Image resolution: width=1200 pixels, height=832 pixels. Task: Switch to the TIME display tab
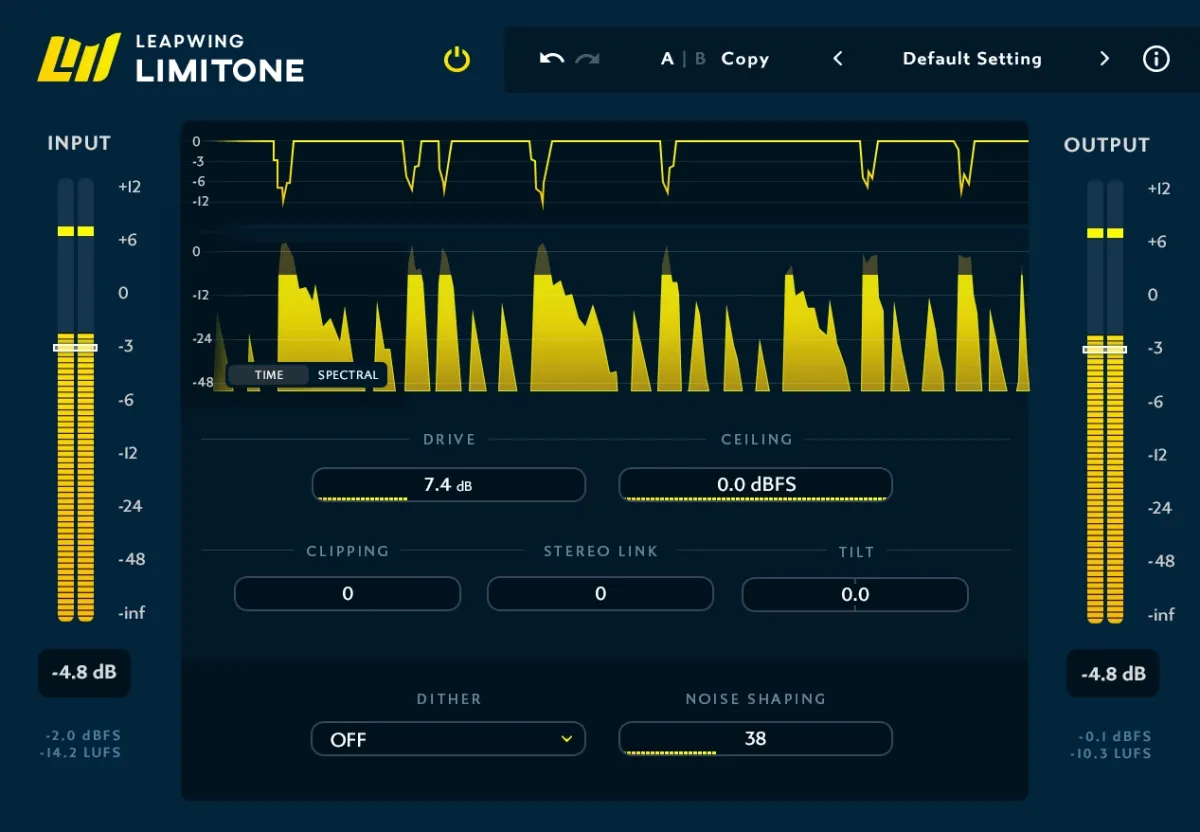[x=269, y=375]
